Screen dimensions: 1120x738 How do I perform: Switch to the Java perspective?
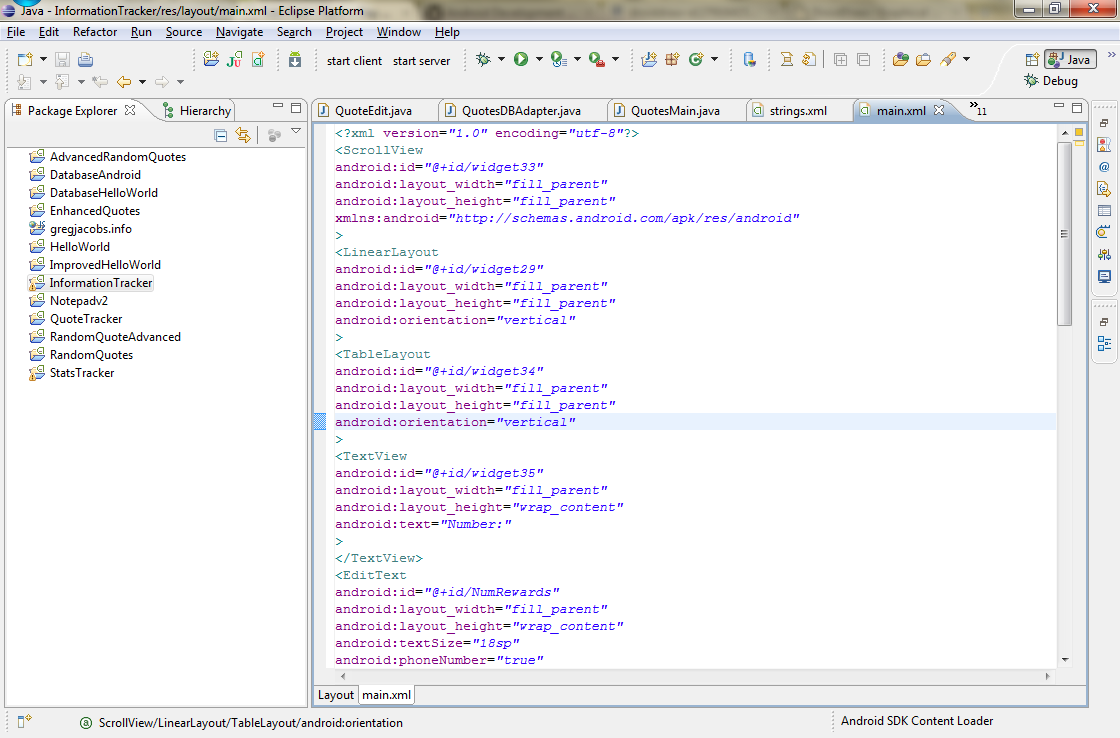1070,60
